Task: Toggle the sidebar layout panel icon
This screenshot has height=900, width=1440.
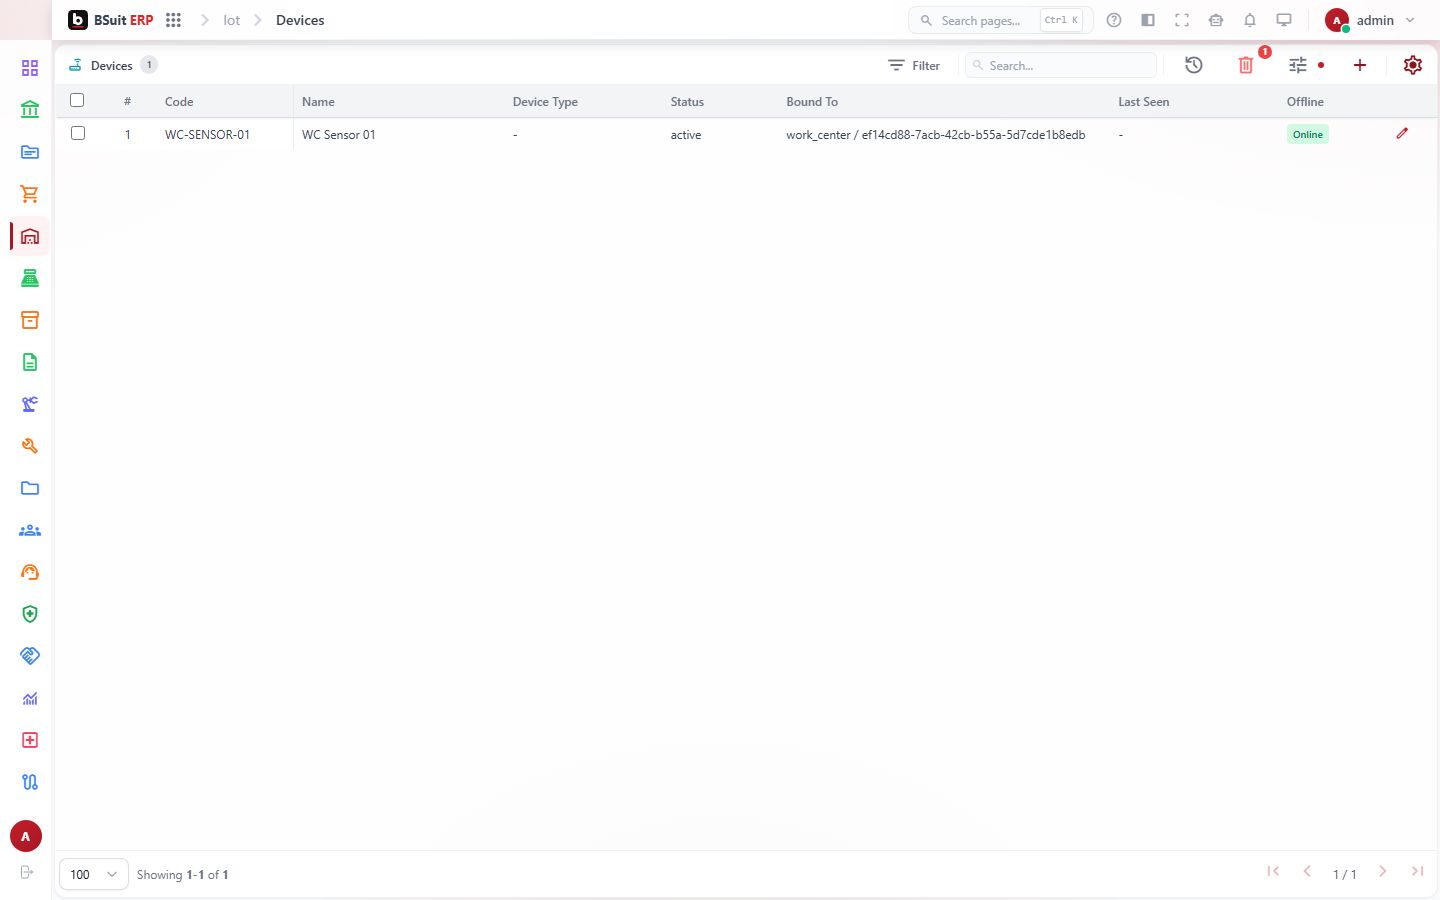Action: 1148,20
